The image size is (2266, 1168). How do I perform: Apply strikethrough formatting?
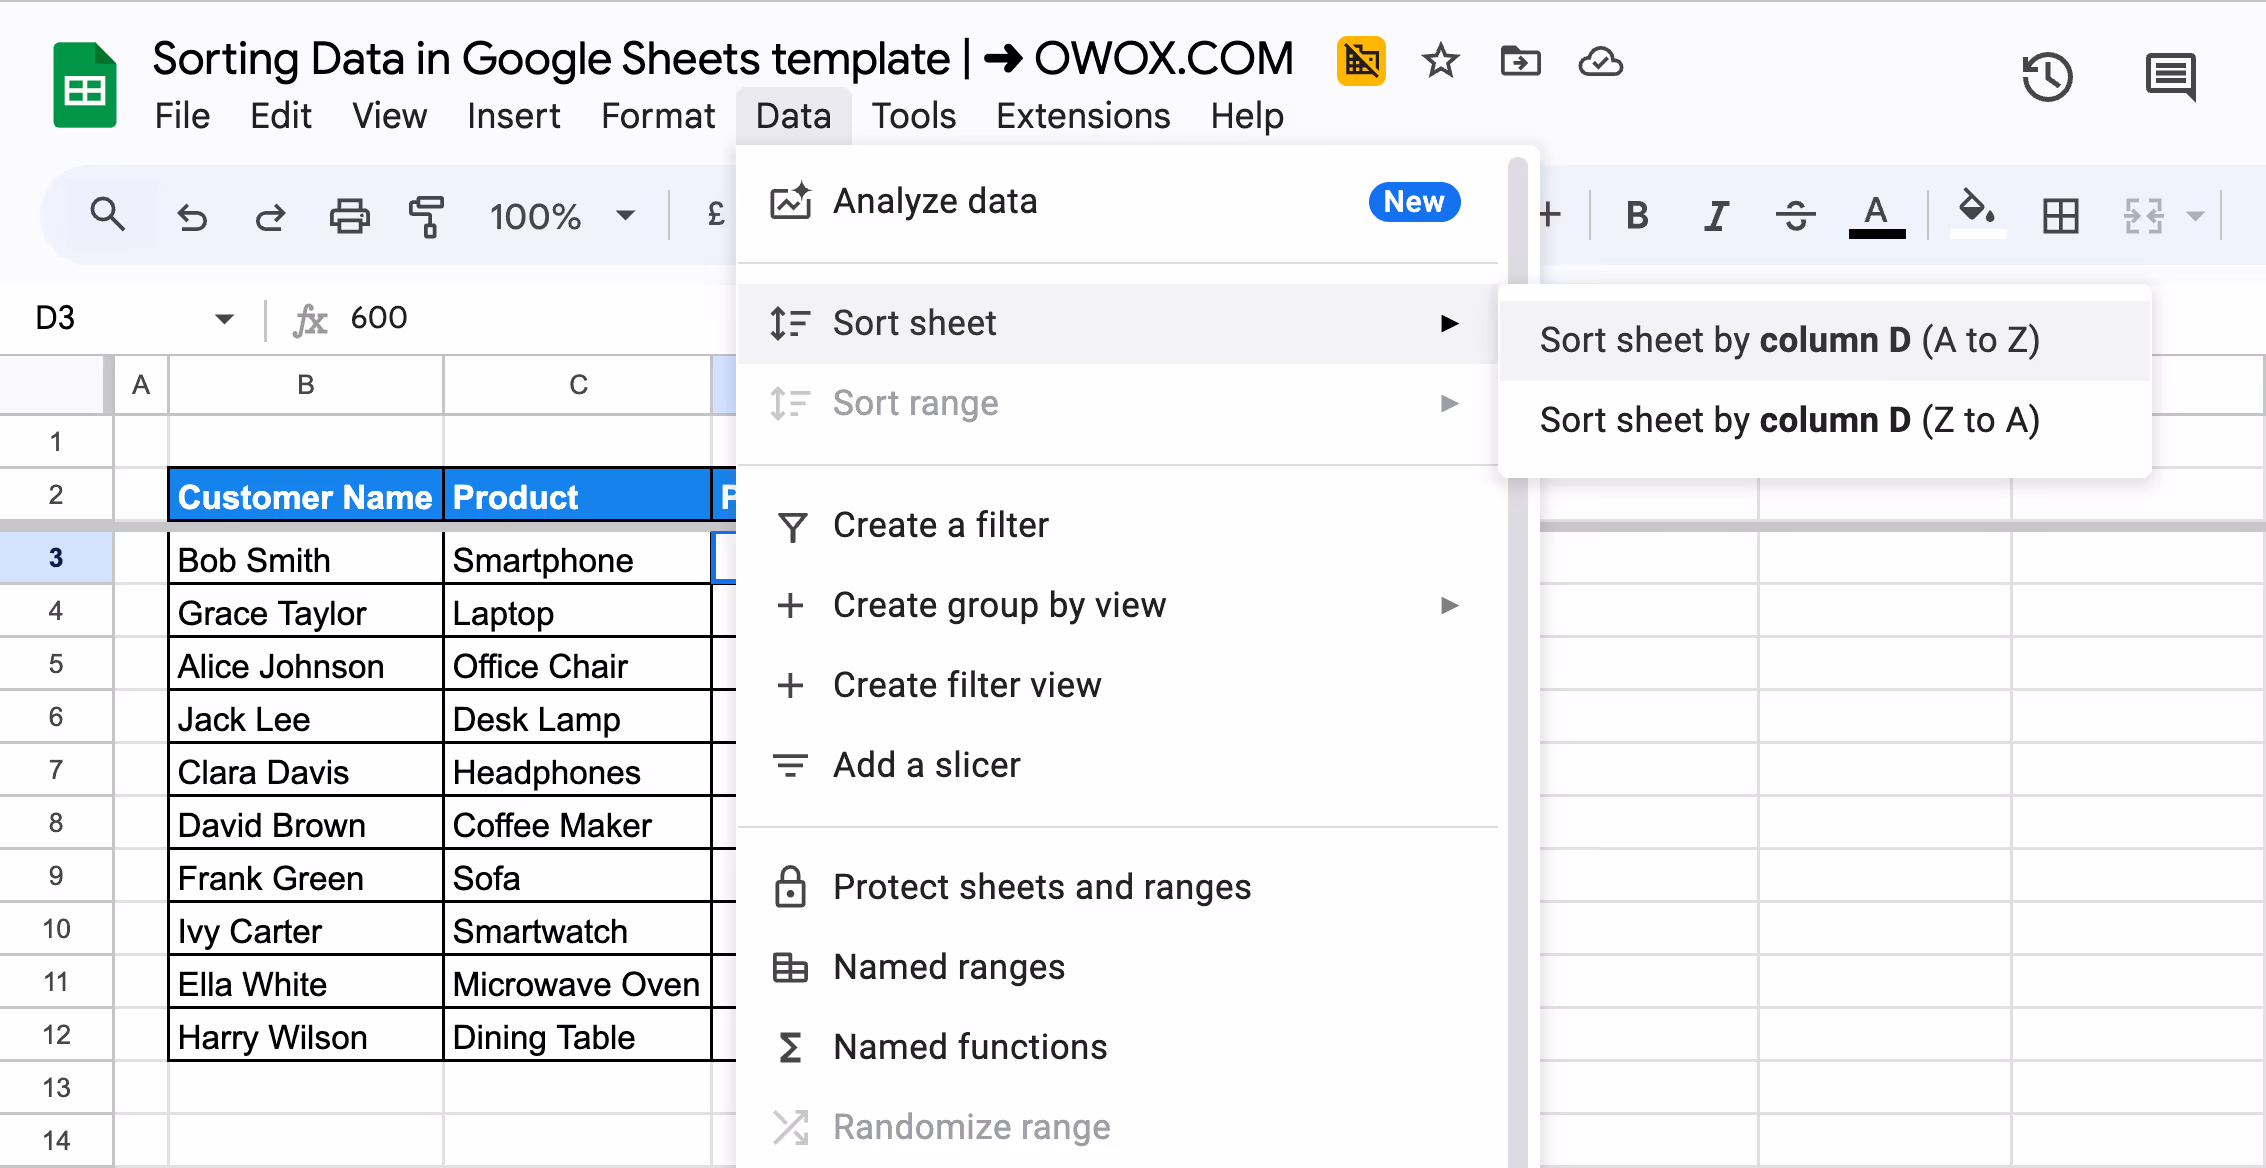[x=1794, y=215]
